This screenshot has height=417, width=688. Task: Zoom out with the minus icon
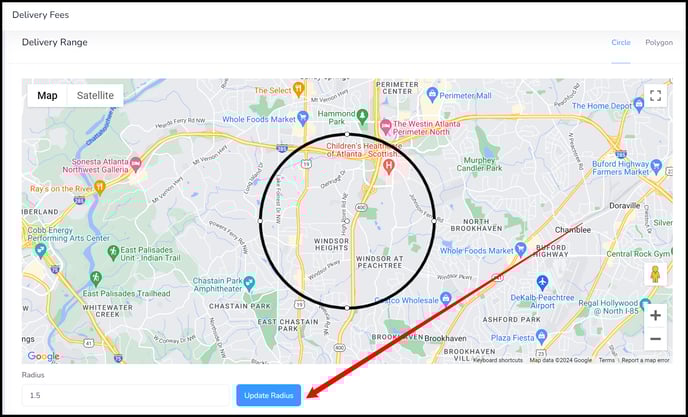tap(655, 339)
